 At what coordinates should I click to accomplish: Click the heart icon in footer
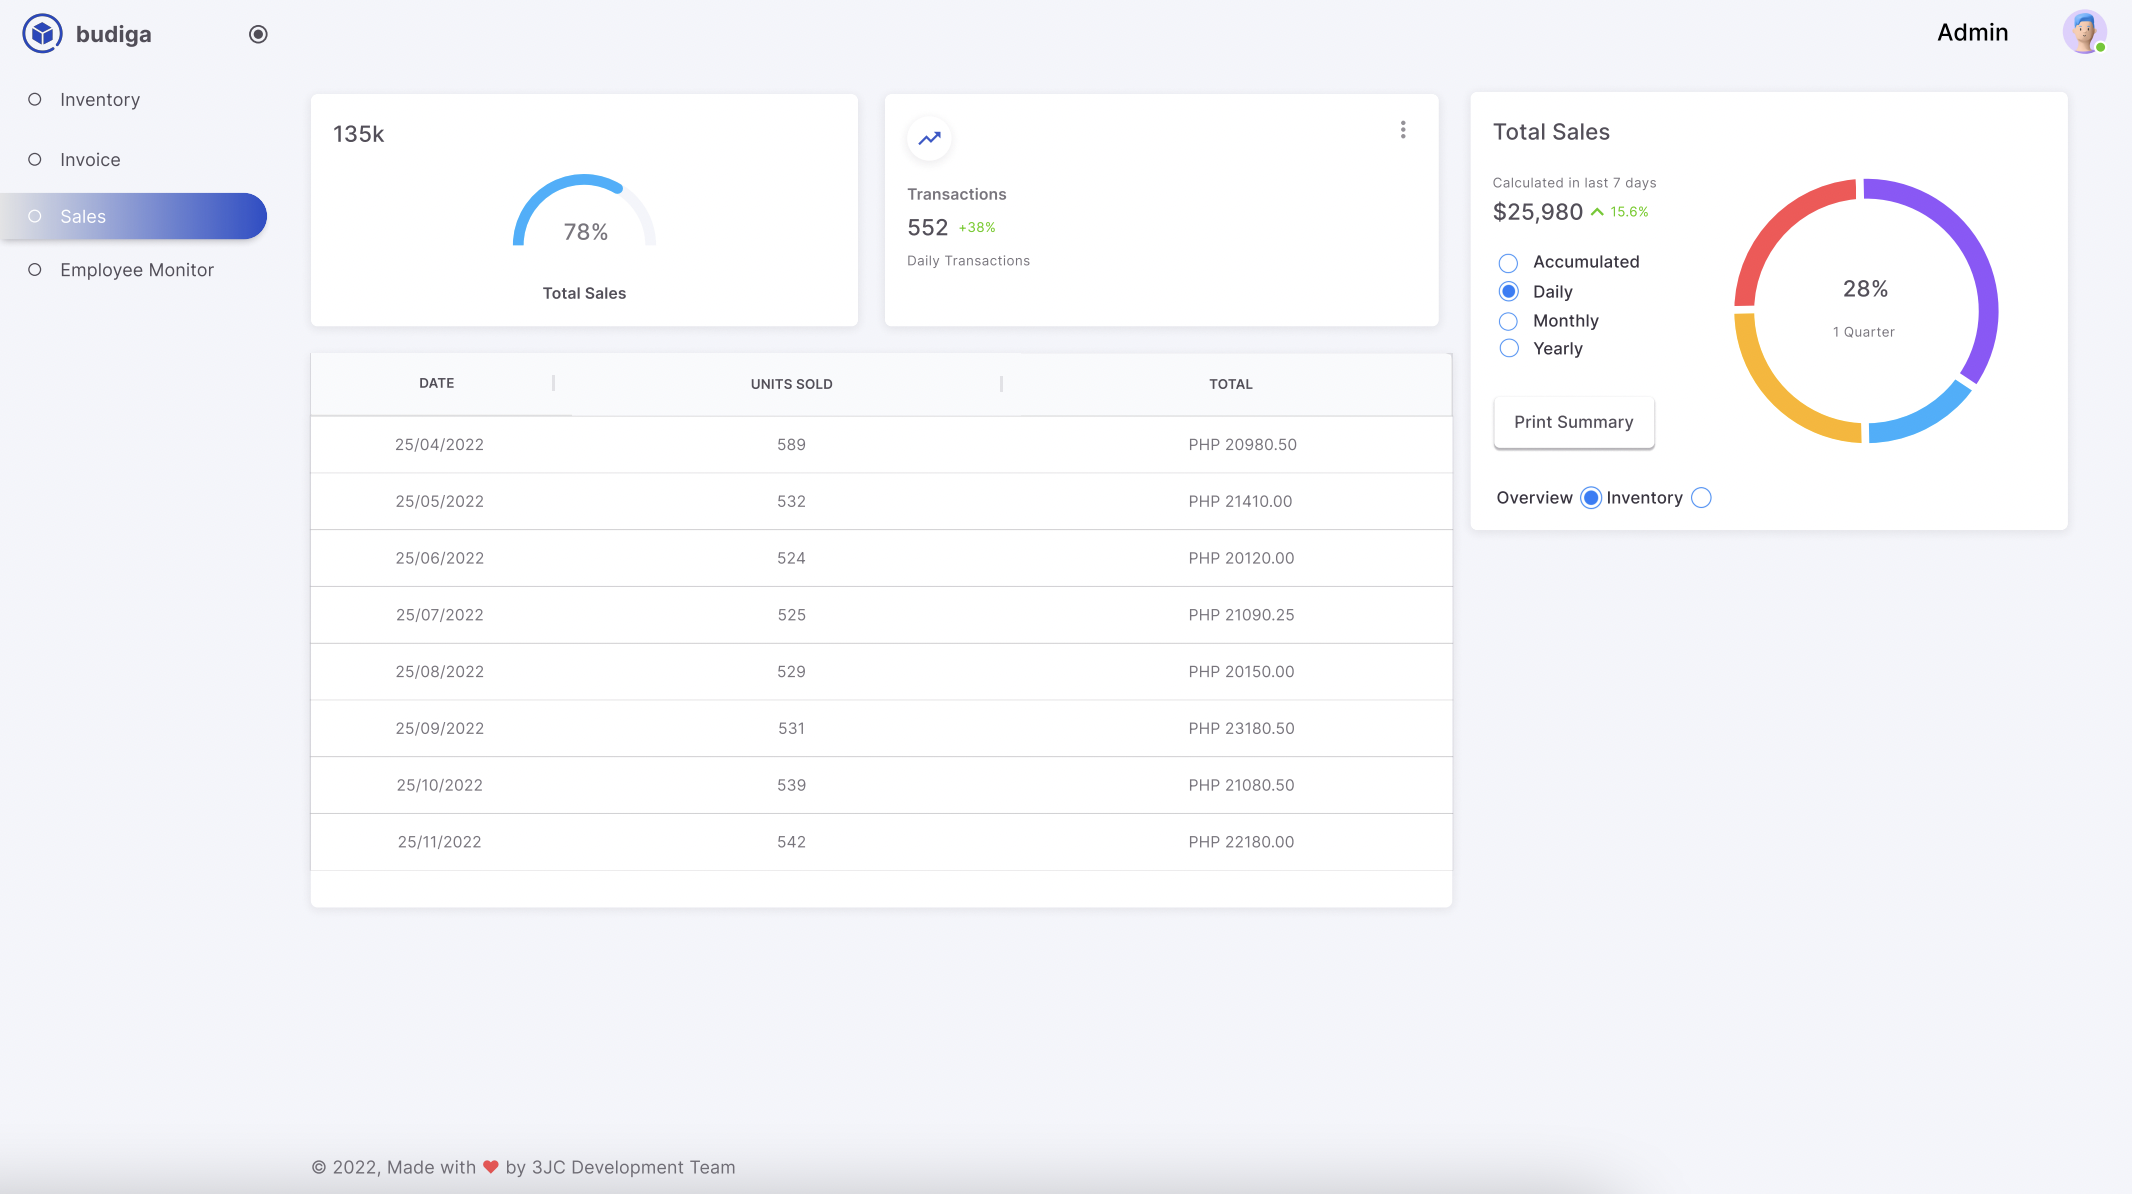[491, 1166]
